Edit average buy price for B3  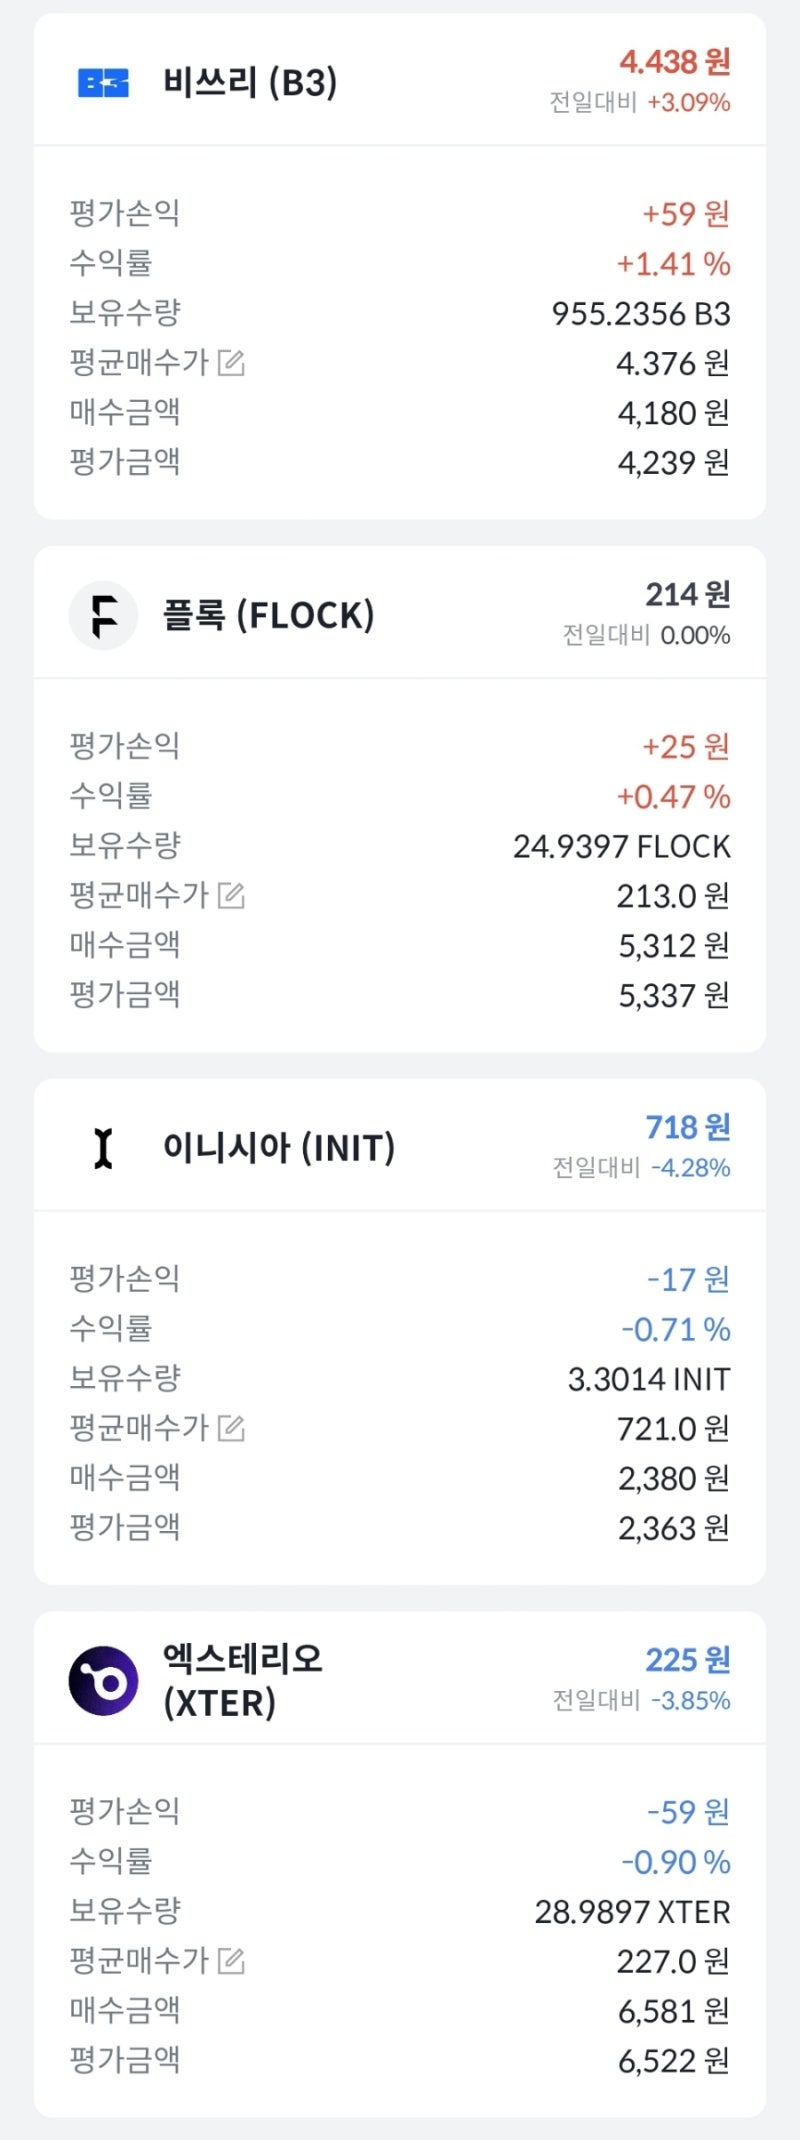click(x=231, y=362)
